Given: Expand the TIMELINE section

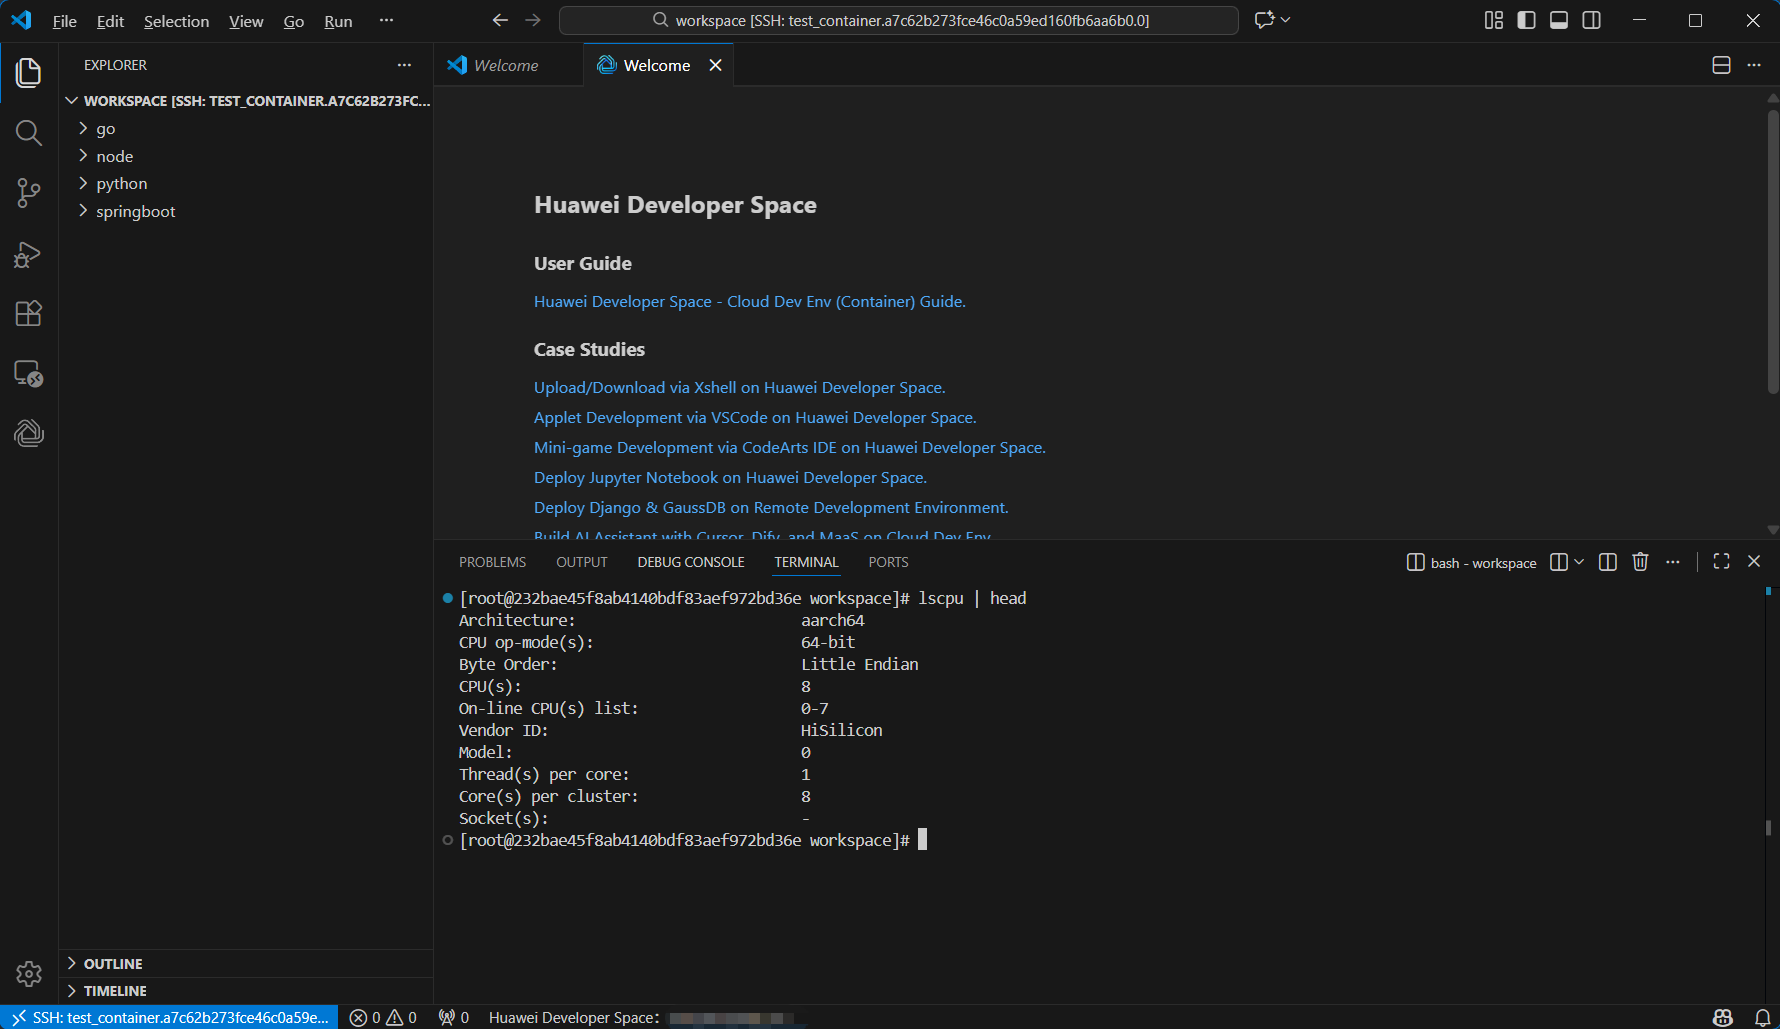Looking at the screenshot, I should point(246,991).
